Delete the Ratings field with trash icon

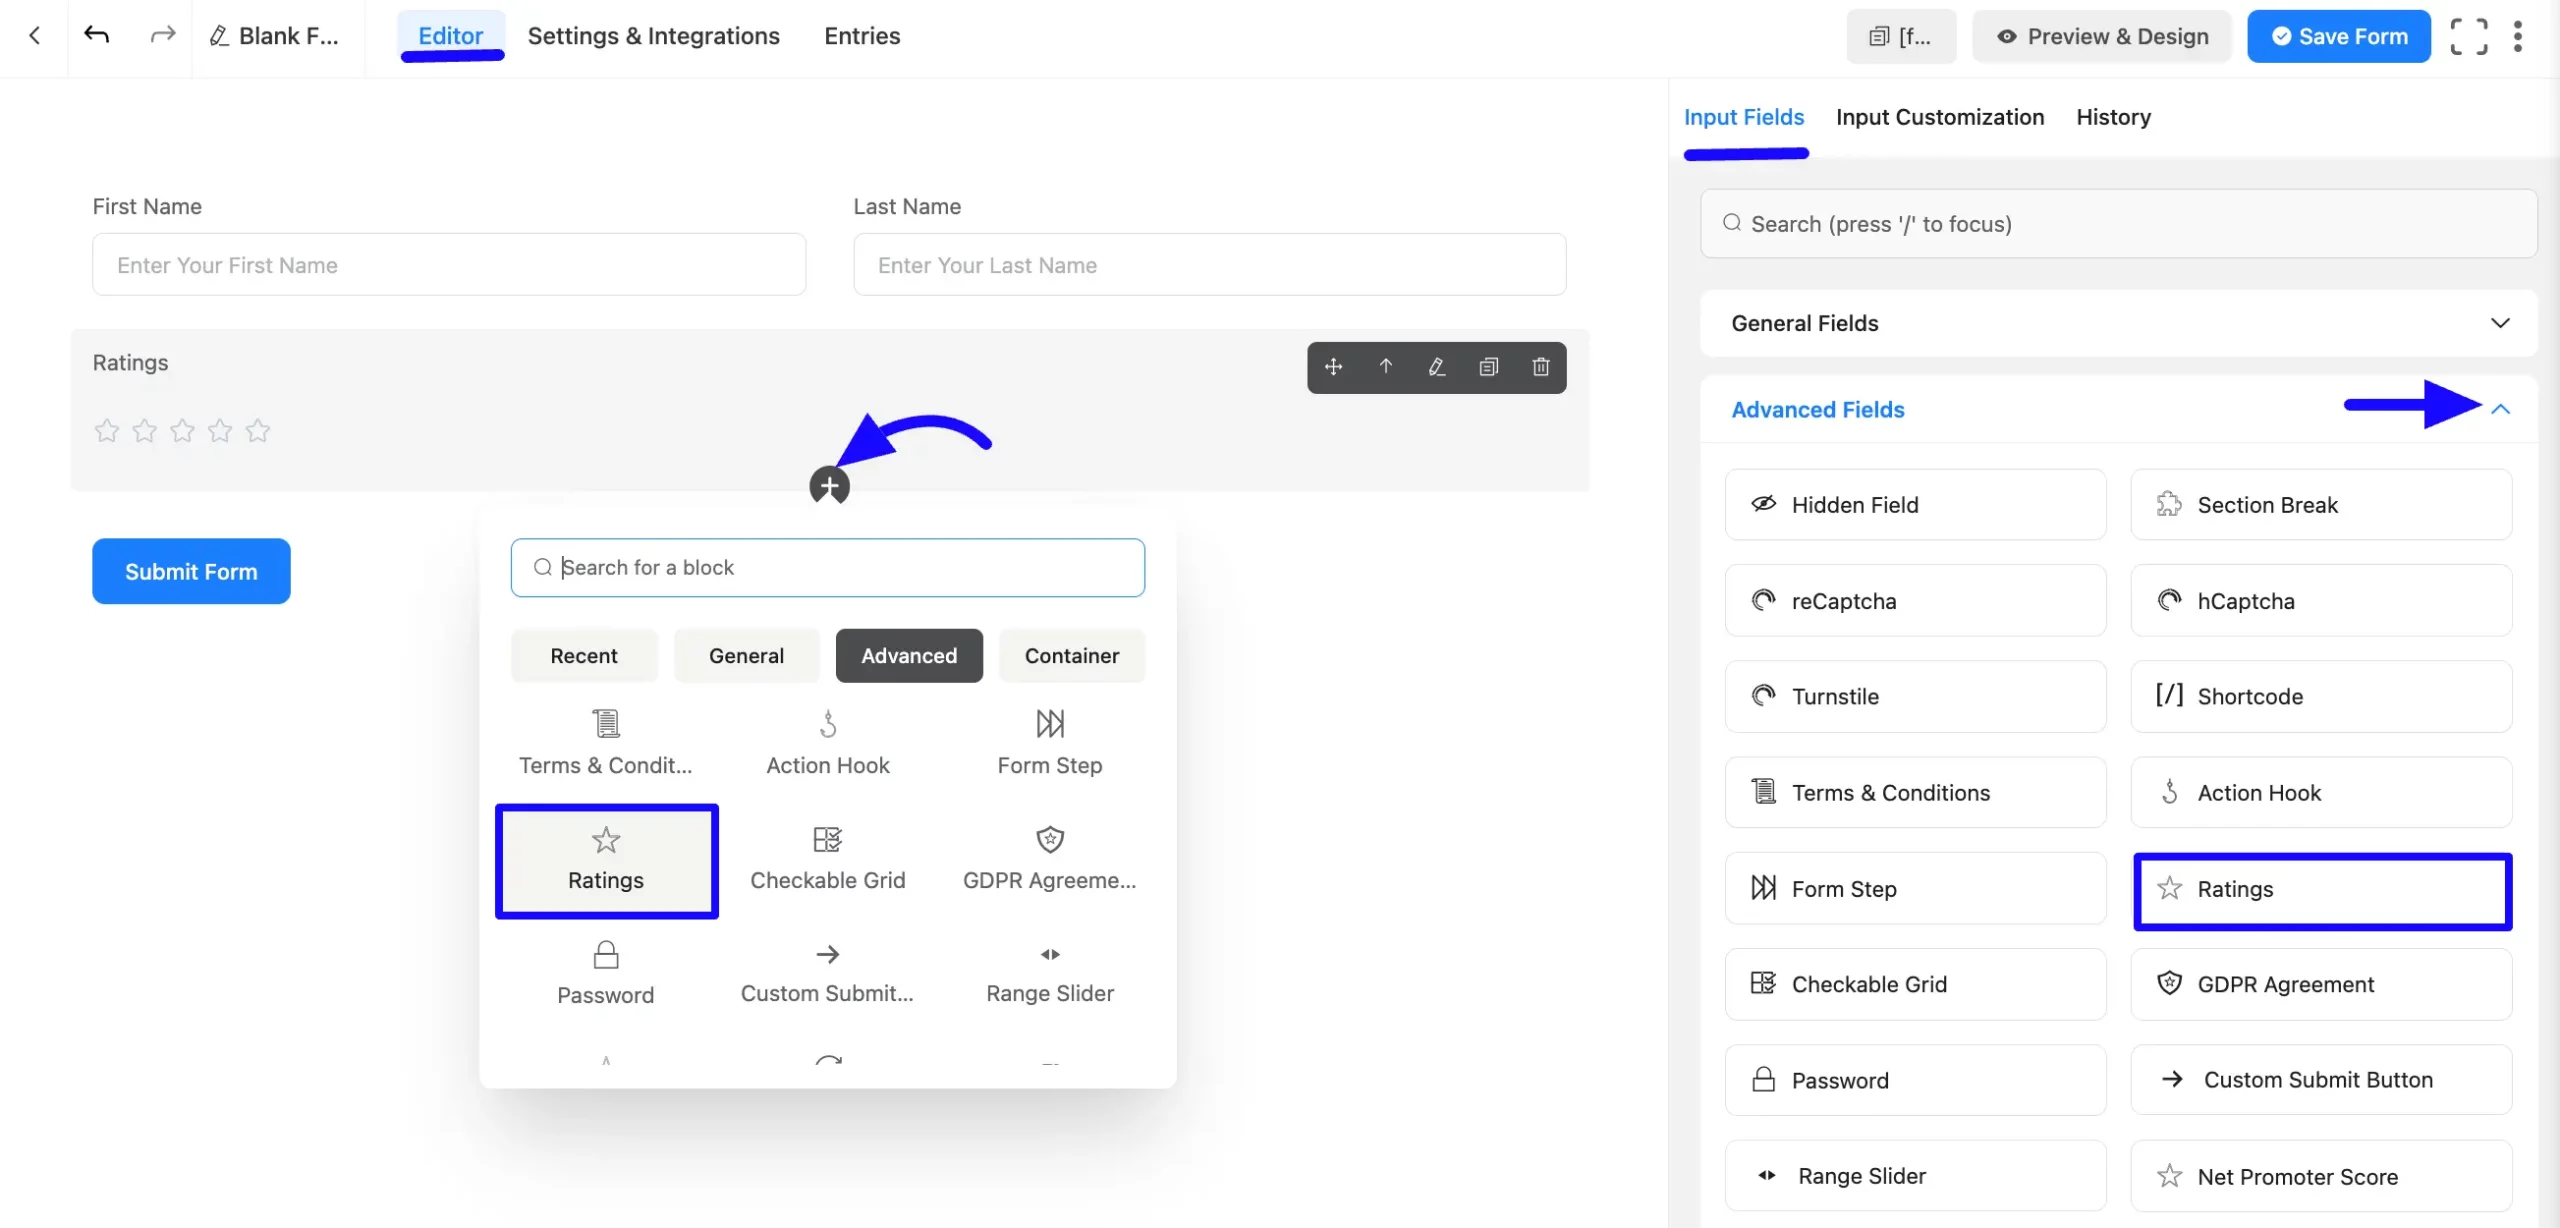pos(1540,367)
